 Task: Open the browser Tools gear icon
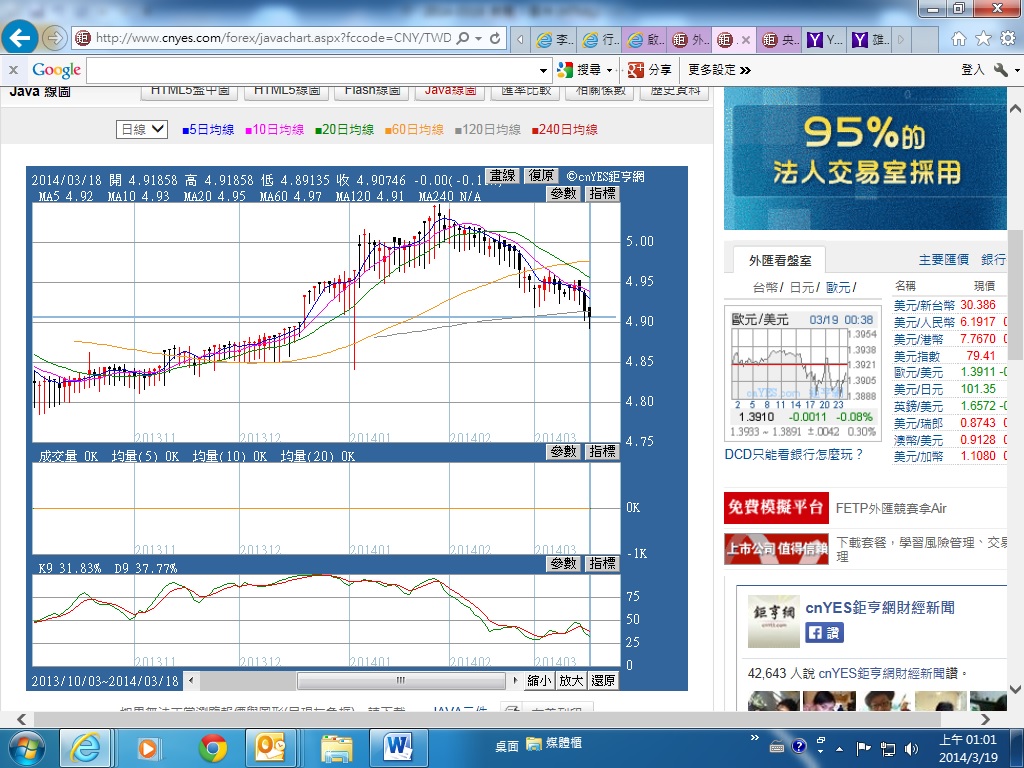coord(1008,39)
